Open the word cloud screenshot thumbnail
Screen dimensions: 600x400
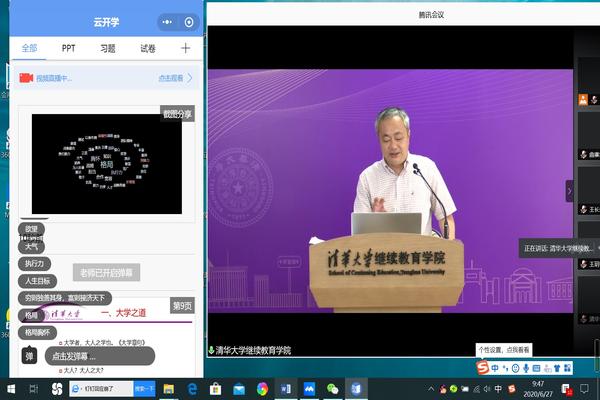[x=107, y=164]
